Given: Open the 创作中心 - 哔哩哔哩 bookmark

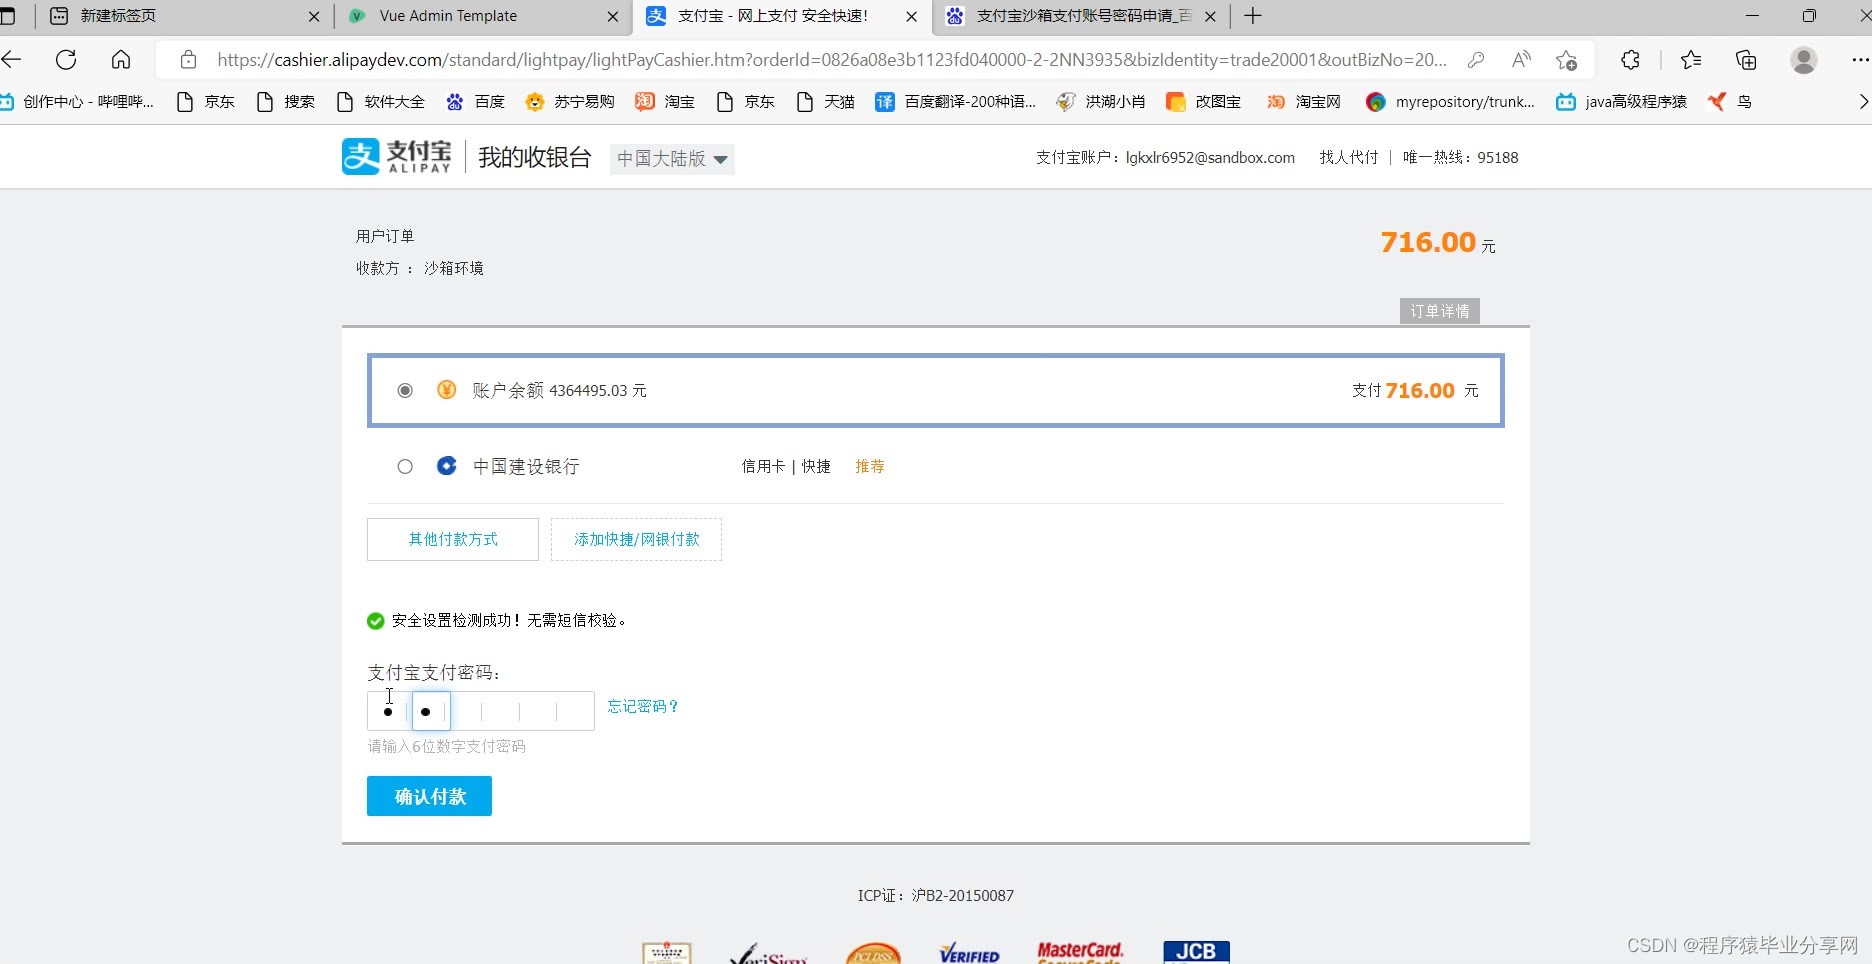Looking at the screenshot, I should [x=77, y=101].
